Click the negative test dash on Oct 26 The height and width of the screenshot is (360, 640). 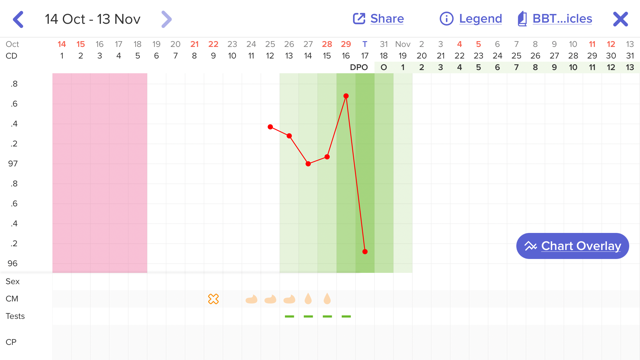[x=289, y=316]
